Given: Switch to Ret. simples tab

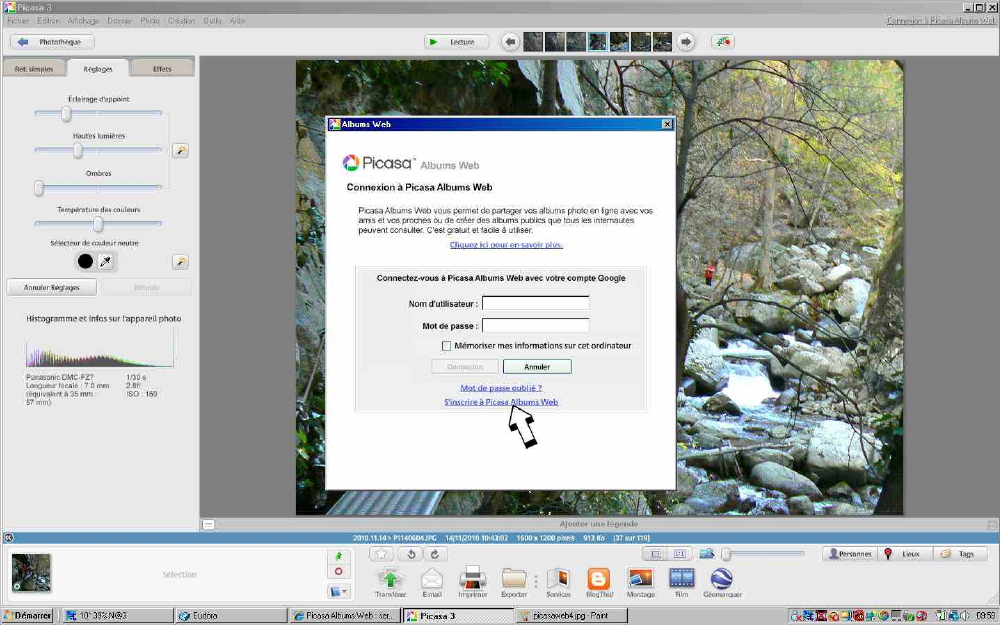Looking at the screenshot, I should (x=34, y=68).
